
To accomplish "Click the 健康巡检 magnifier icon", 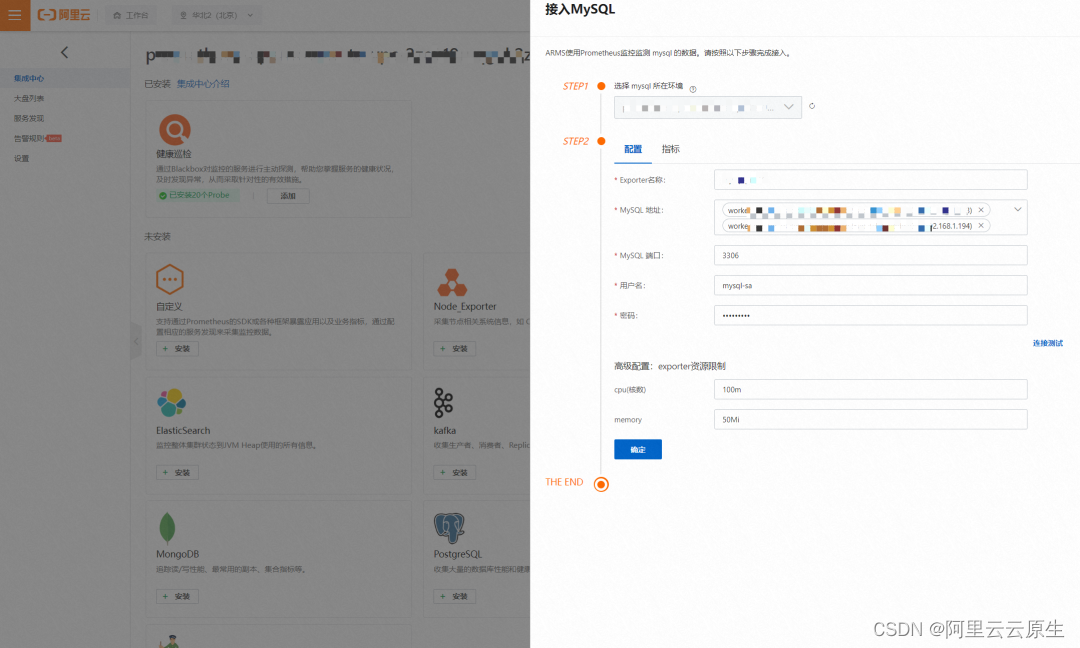I will pos(175,129).
